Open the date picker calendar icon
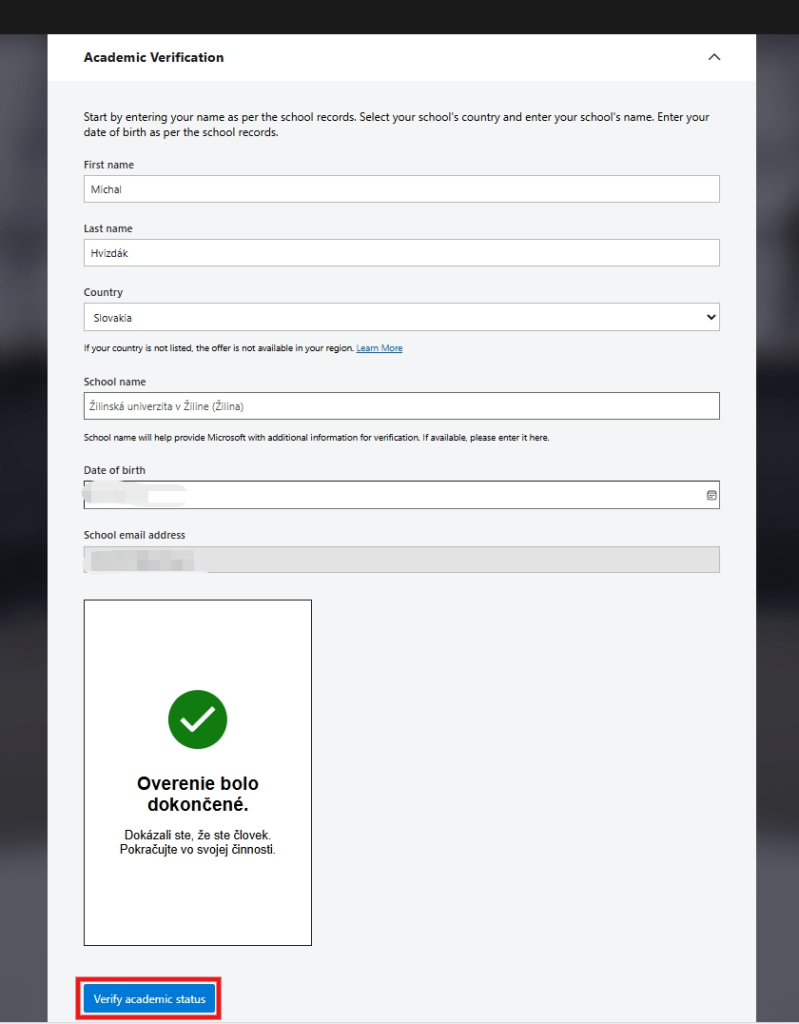This screenshot has width=799, height=1024. [x=711, y=495]
